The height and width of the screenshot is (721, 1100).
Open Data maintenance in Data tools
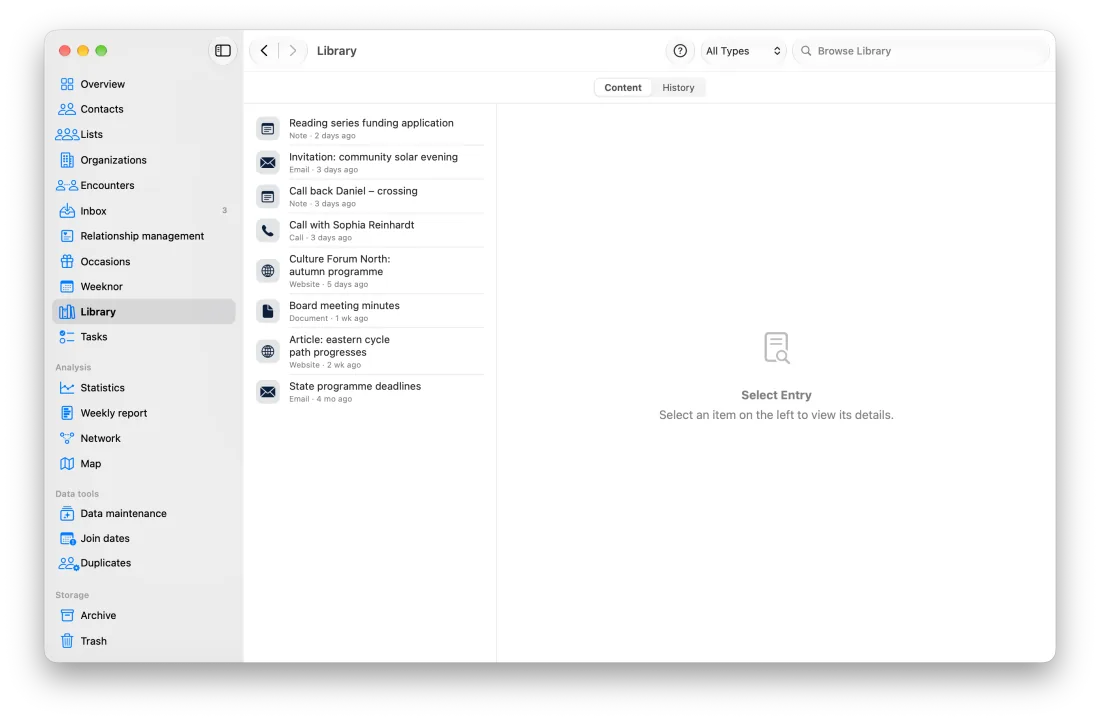144,513
